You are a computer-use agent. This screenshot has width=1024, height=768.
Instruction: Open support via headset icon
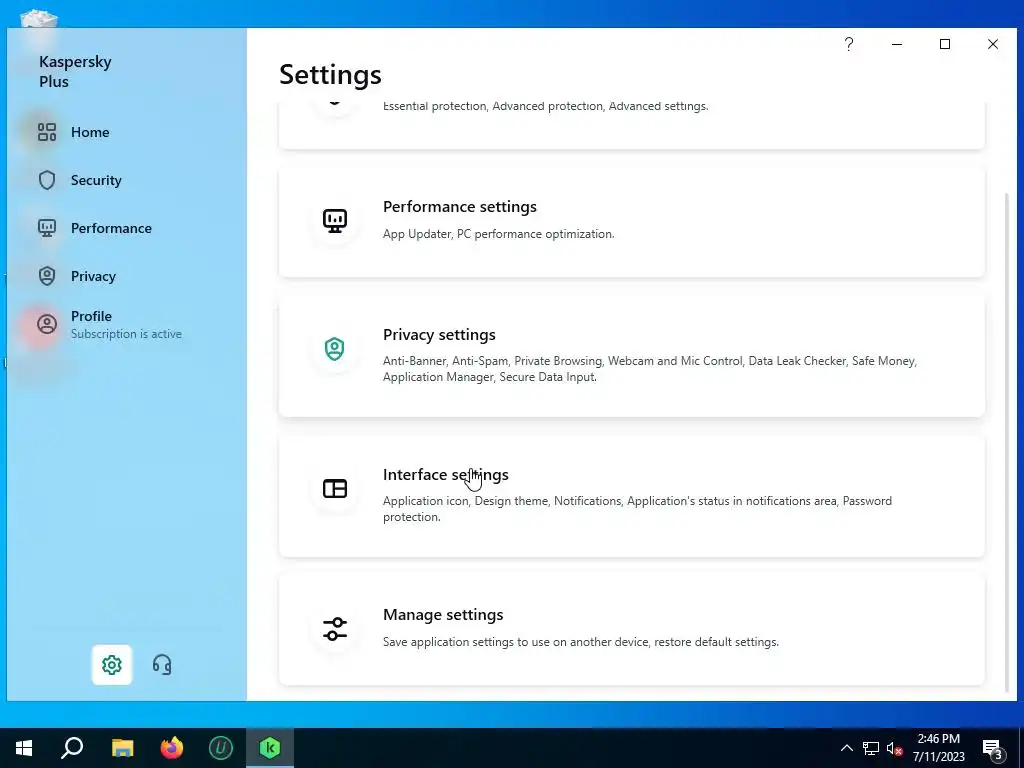pos(162,665)
